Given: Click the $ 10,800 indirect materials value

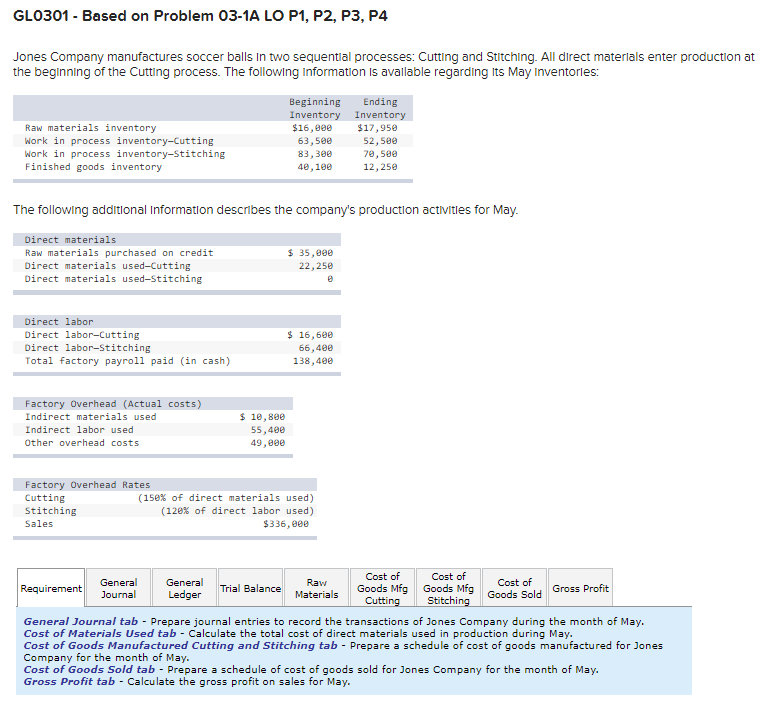Looking at the screenshot, I should (262, 417).
